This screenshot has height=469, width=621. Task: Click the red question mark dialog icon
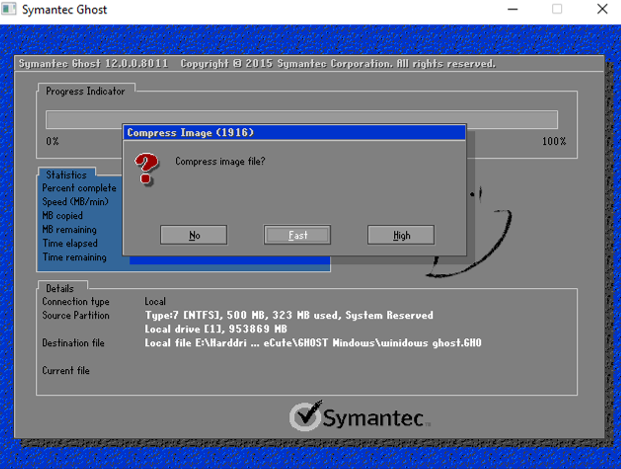(x=147, y=169)
